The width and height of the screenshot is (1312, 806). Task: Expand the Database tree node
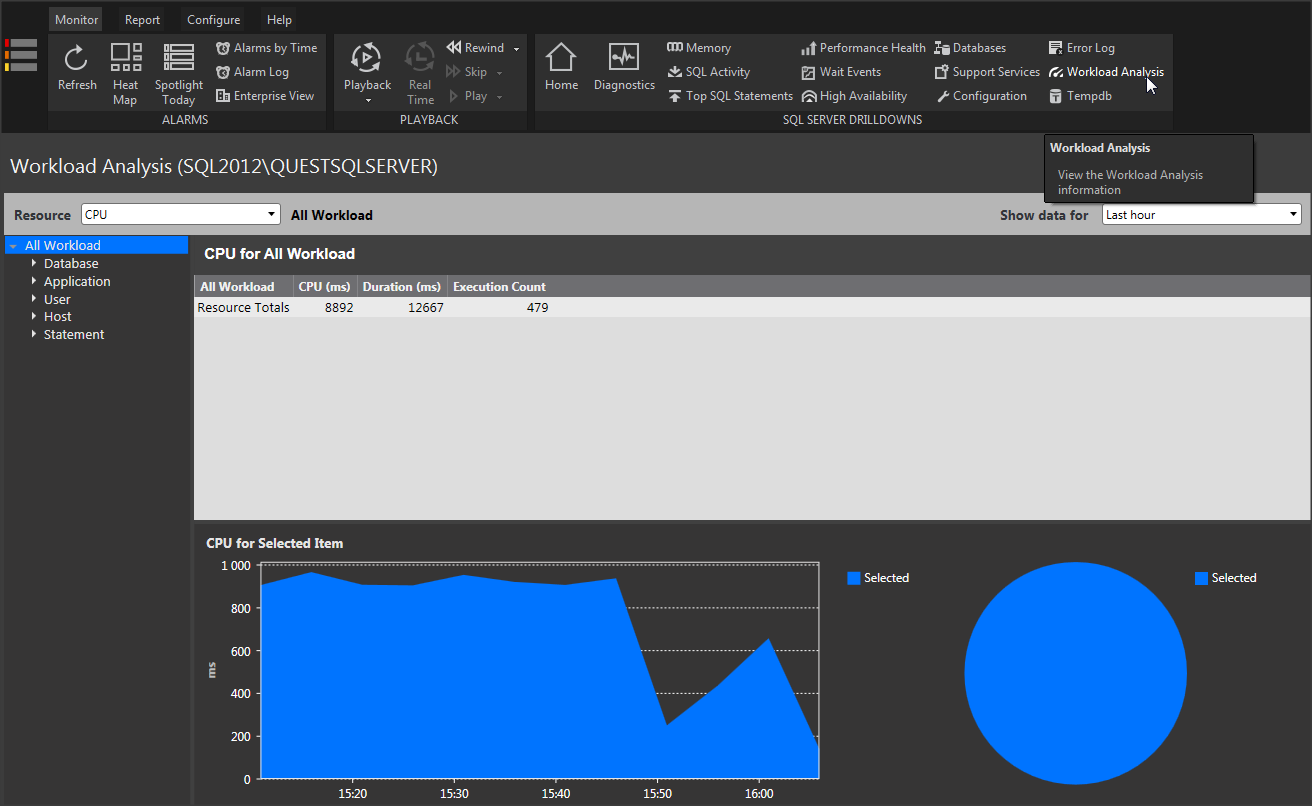34,263
